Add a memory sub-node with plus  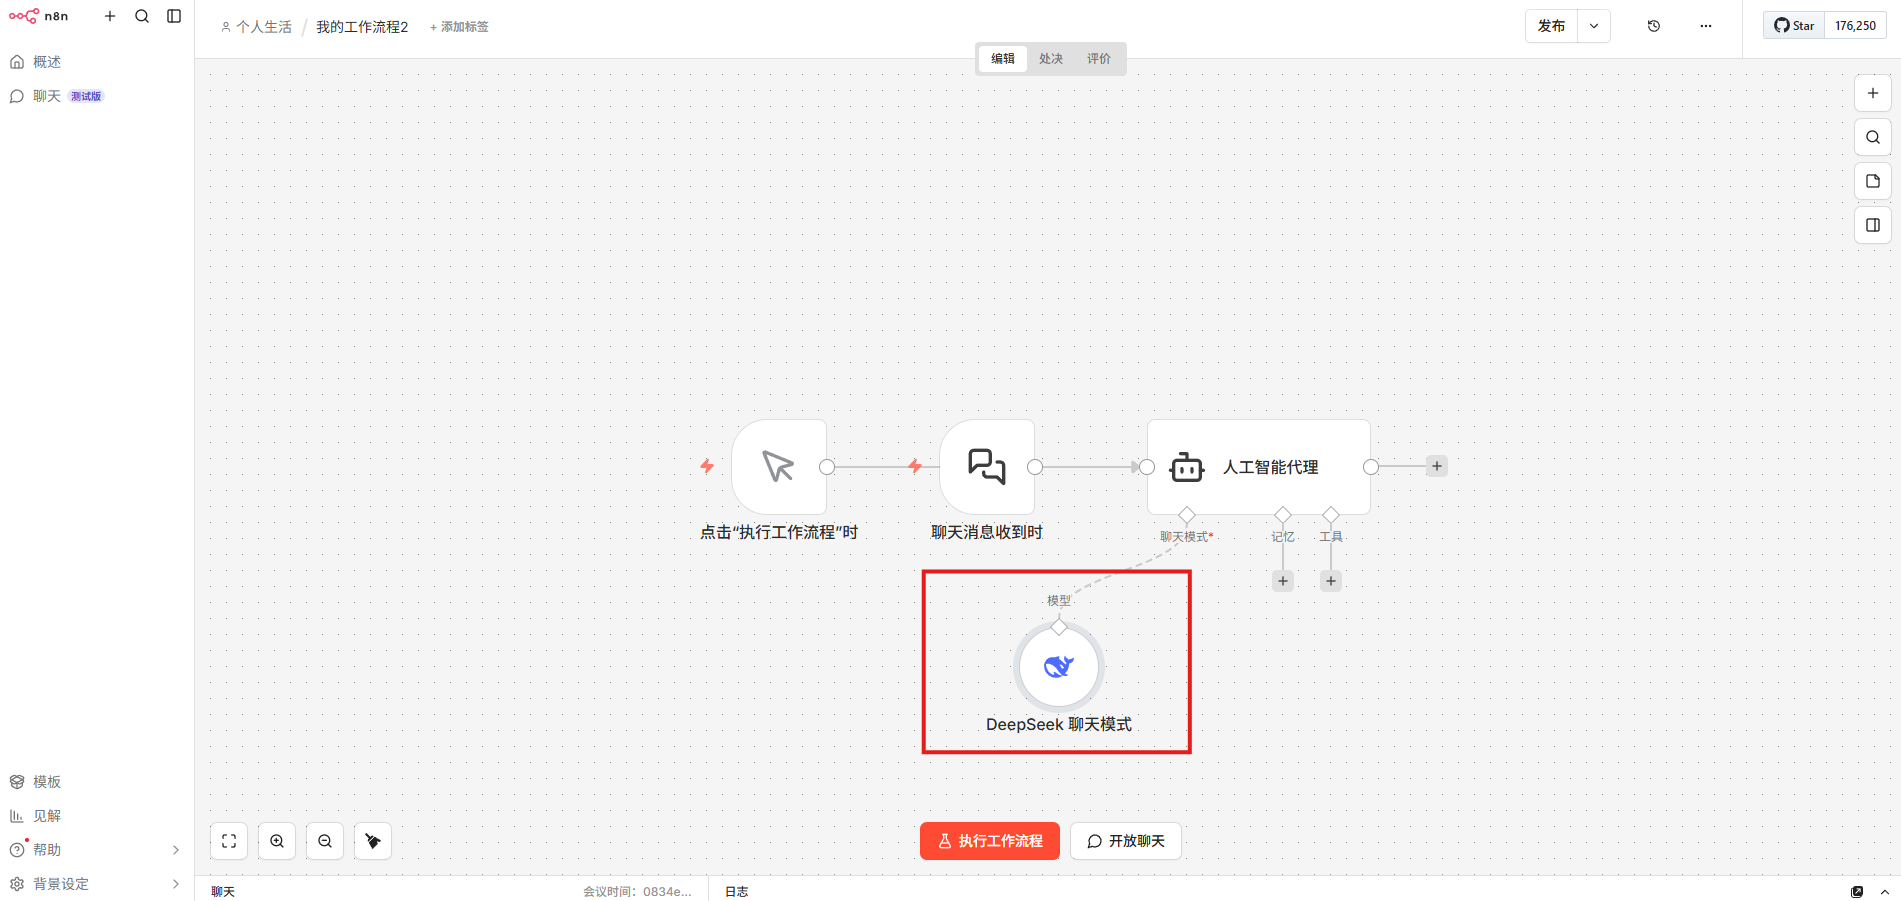(1282, 581)
